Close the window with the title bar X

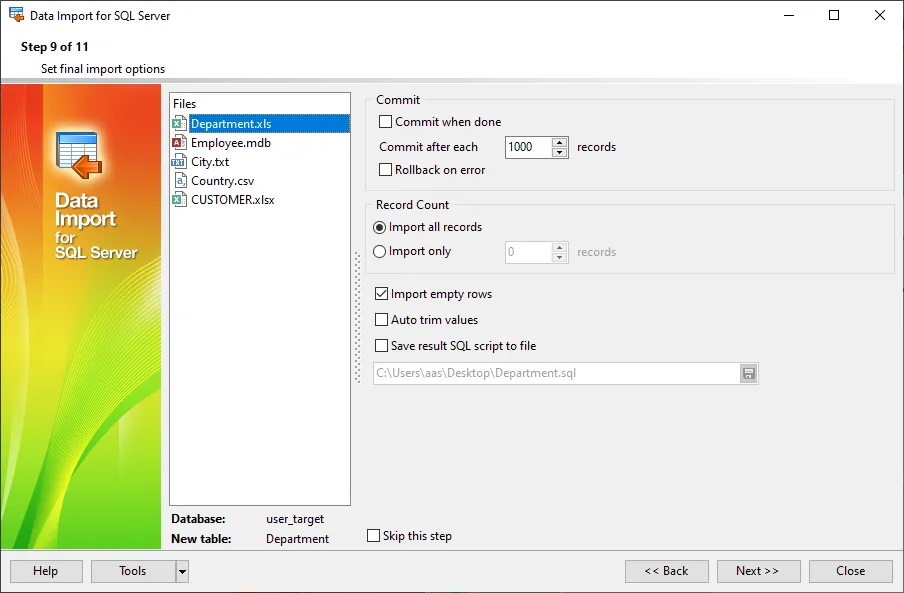click(x=880, y=16)
